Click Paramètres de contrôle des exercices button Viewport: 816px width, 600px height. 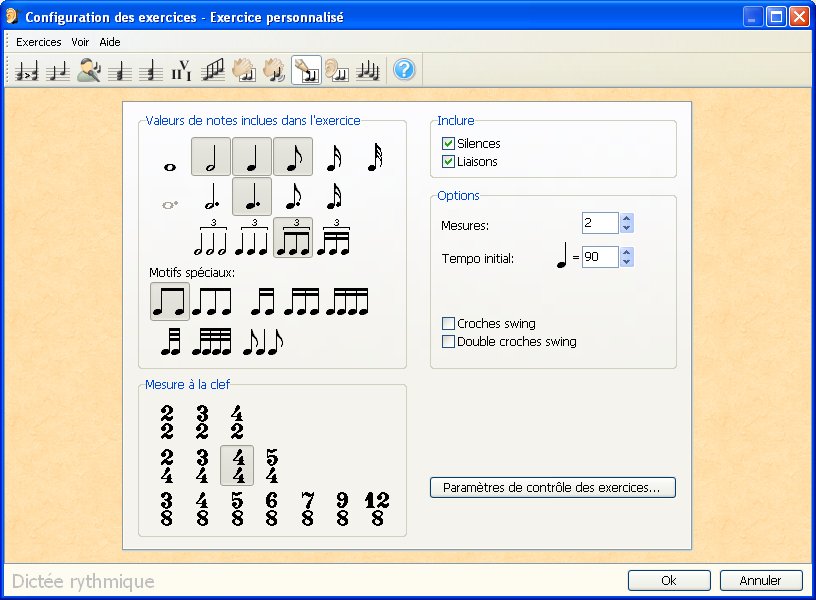point(552,488)
